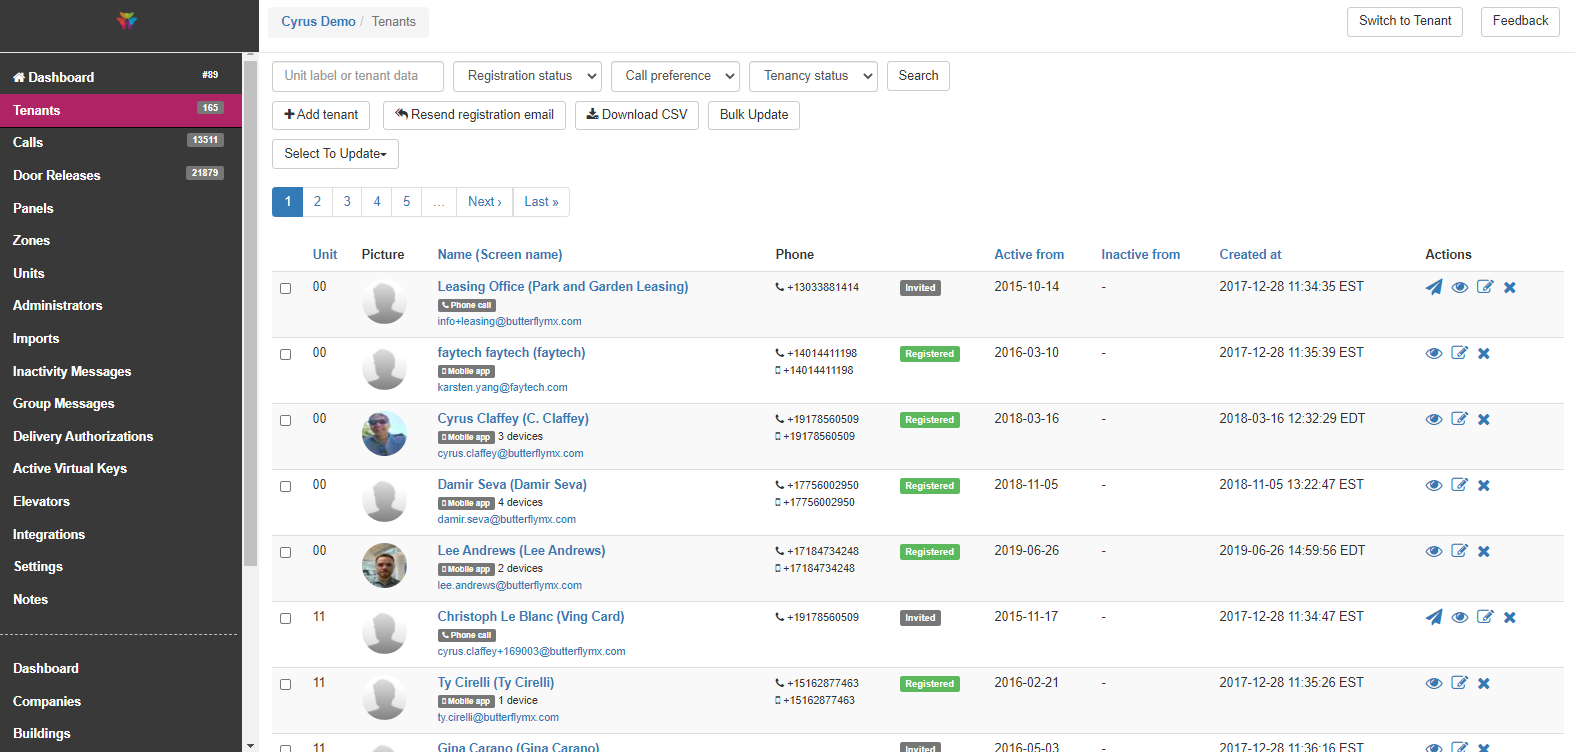The height and width of the screenshot is (752, 1575).
Task: Click the Unit label or tenant data field
Action: [358, 76]
